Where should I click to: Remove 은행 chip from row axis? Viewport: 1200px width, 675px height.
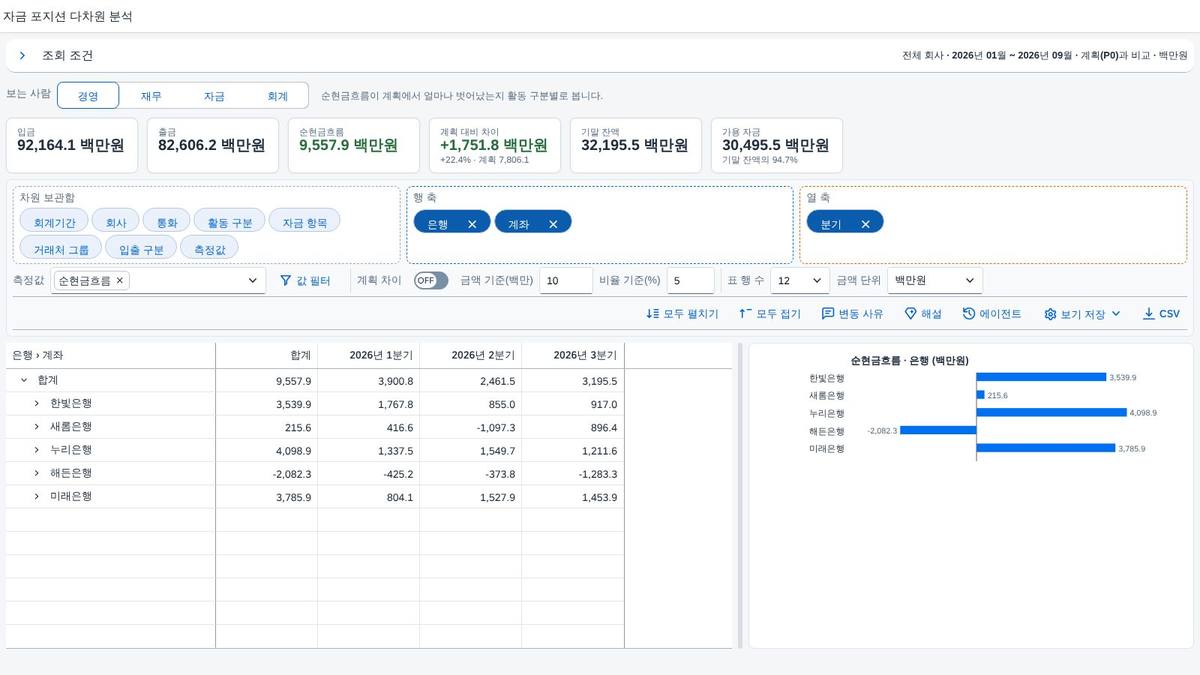472,224
